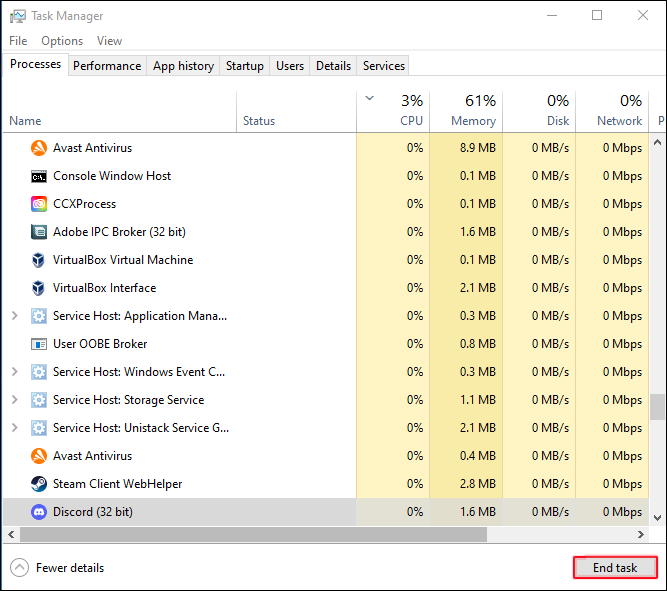Click the VirtualBox Interface icon
Screen dimensions: 667x591
[39, 288]
